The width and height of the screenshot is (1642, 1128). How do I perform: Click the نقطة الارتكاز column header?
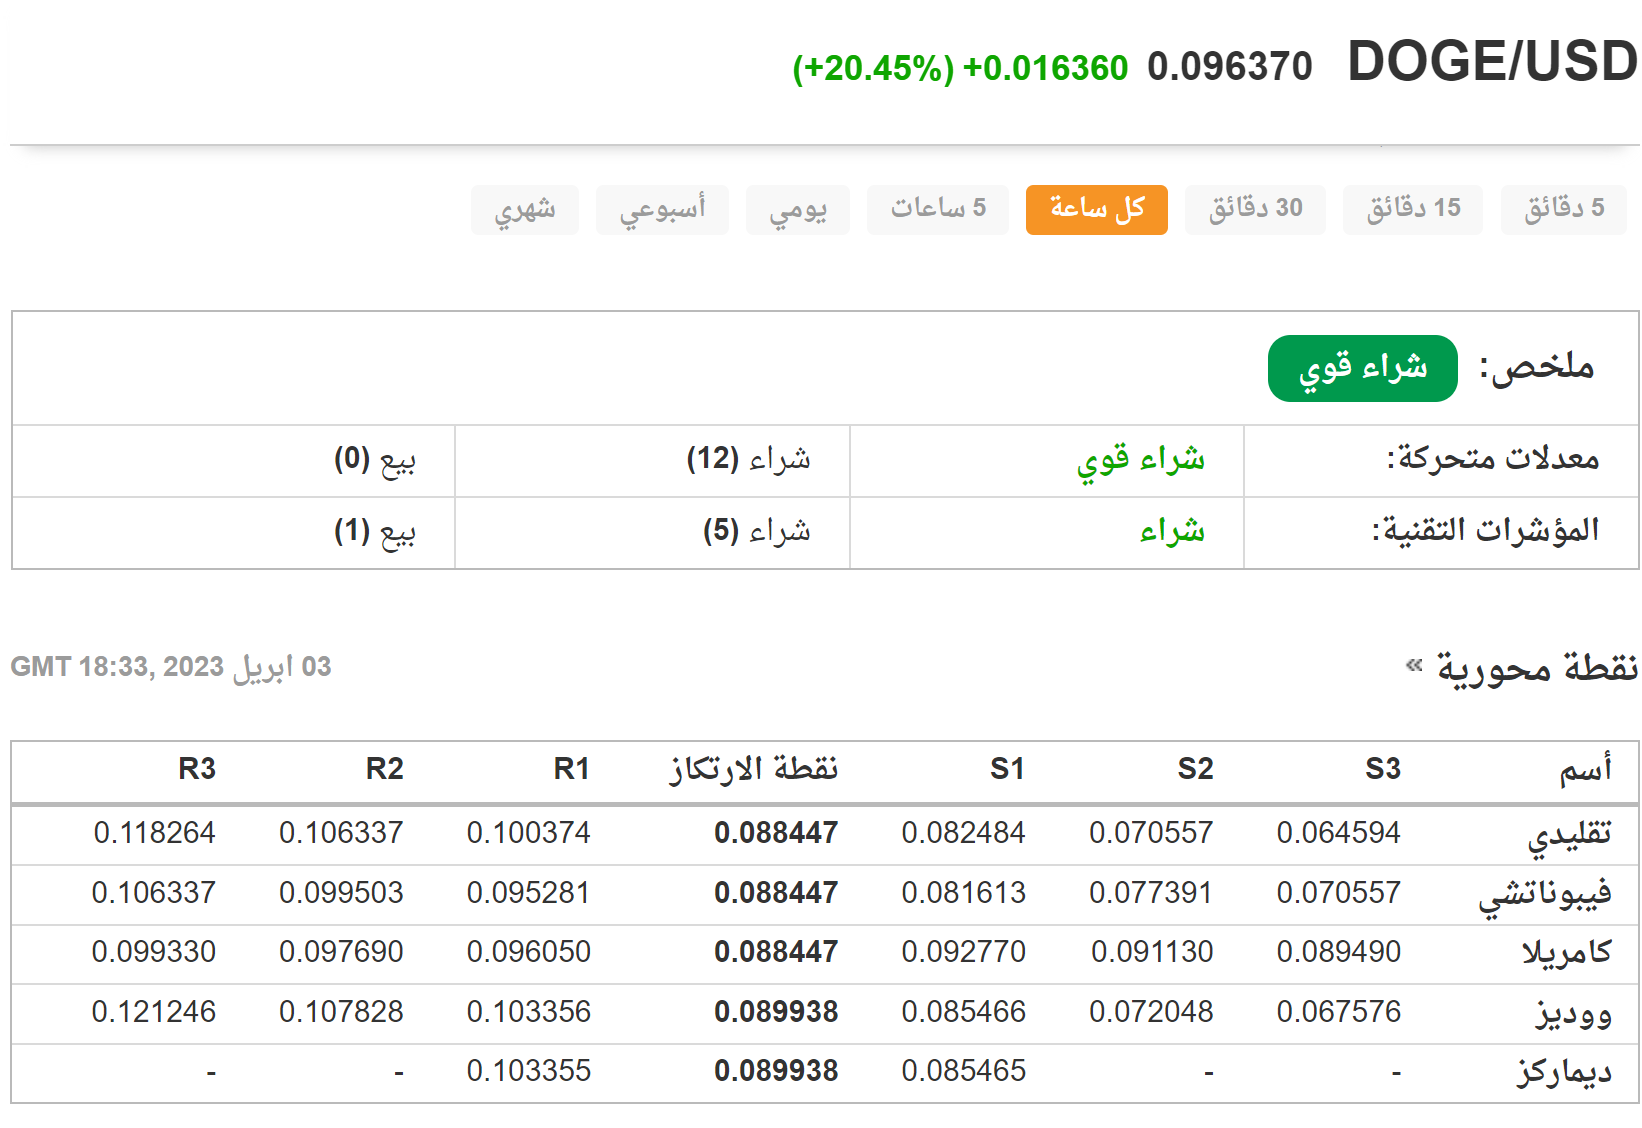pos(754,769)
